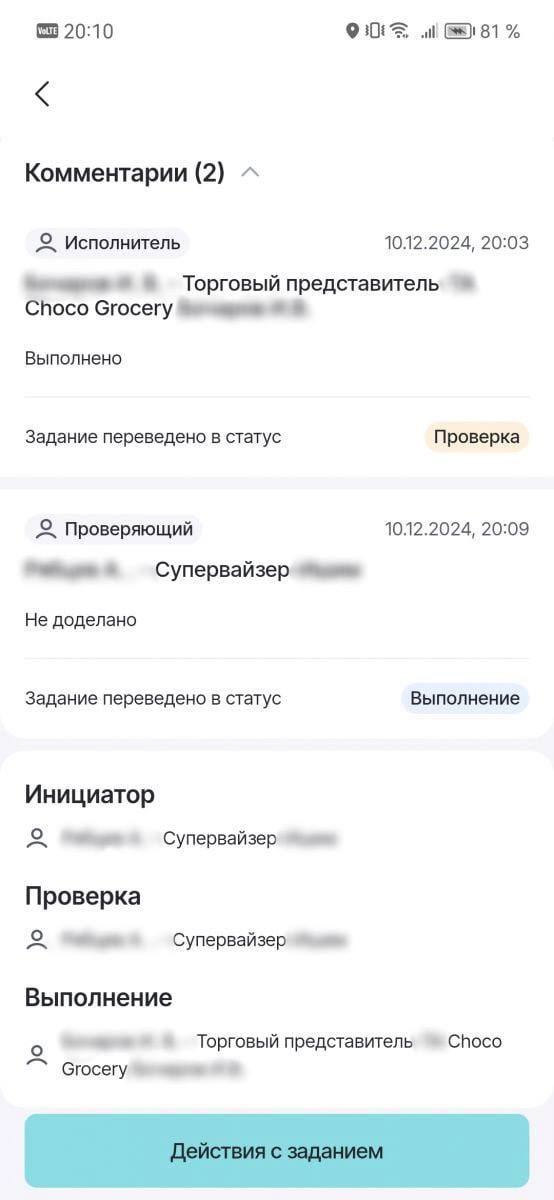Viewport: 554px width, 1200px height.
Task: Open the Выполнено comment text
Action: (73, 358)
